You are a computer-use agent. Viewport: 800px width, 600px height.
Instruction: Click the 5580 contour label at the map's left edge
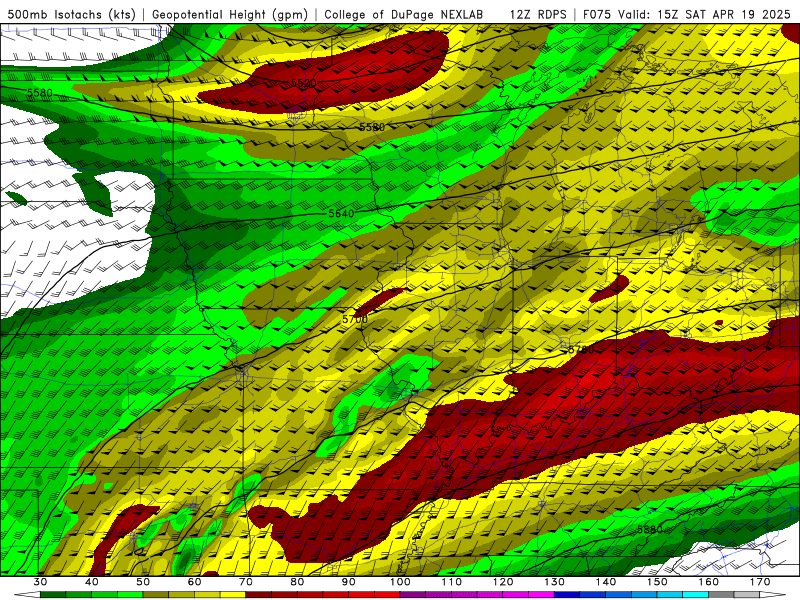pos(40,93)
